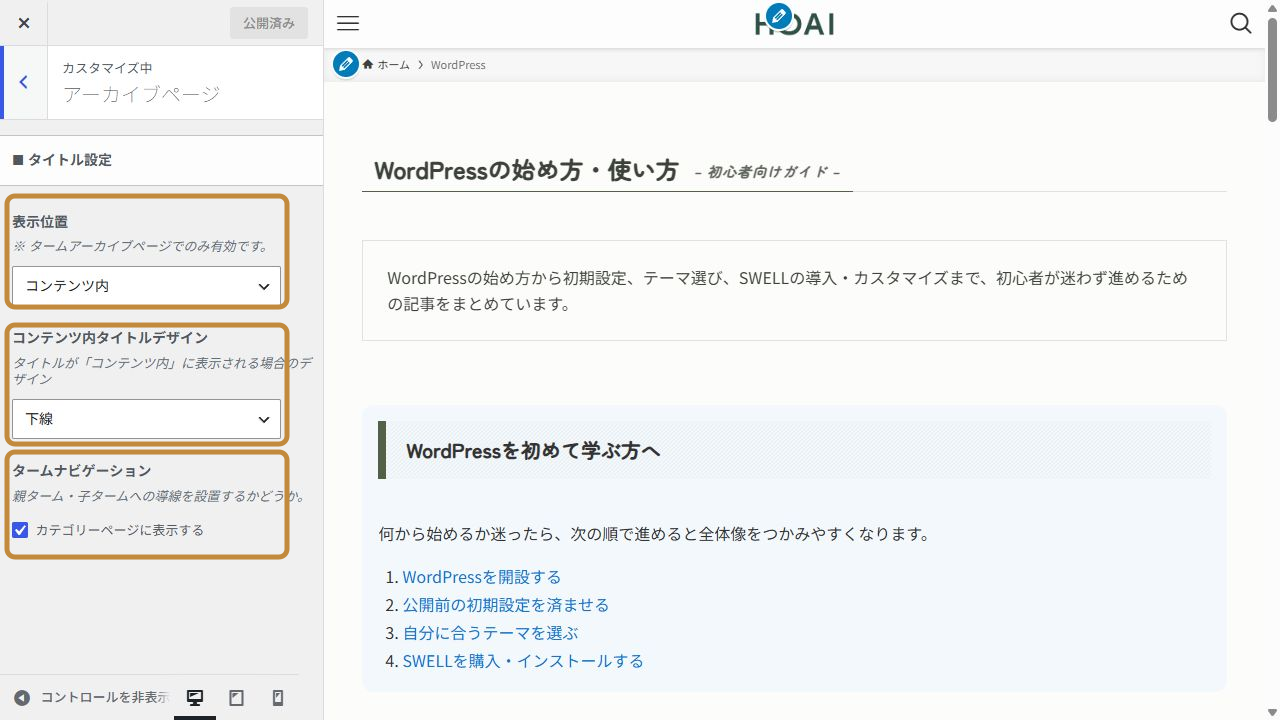
Task: Open the 公開前の初期設定を済ませる link
Action: tap(506, 605)
